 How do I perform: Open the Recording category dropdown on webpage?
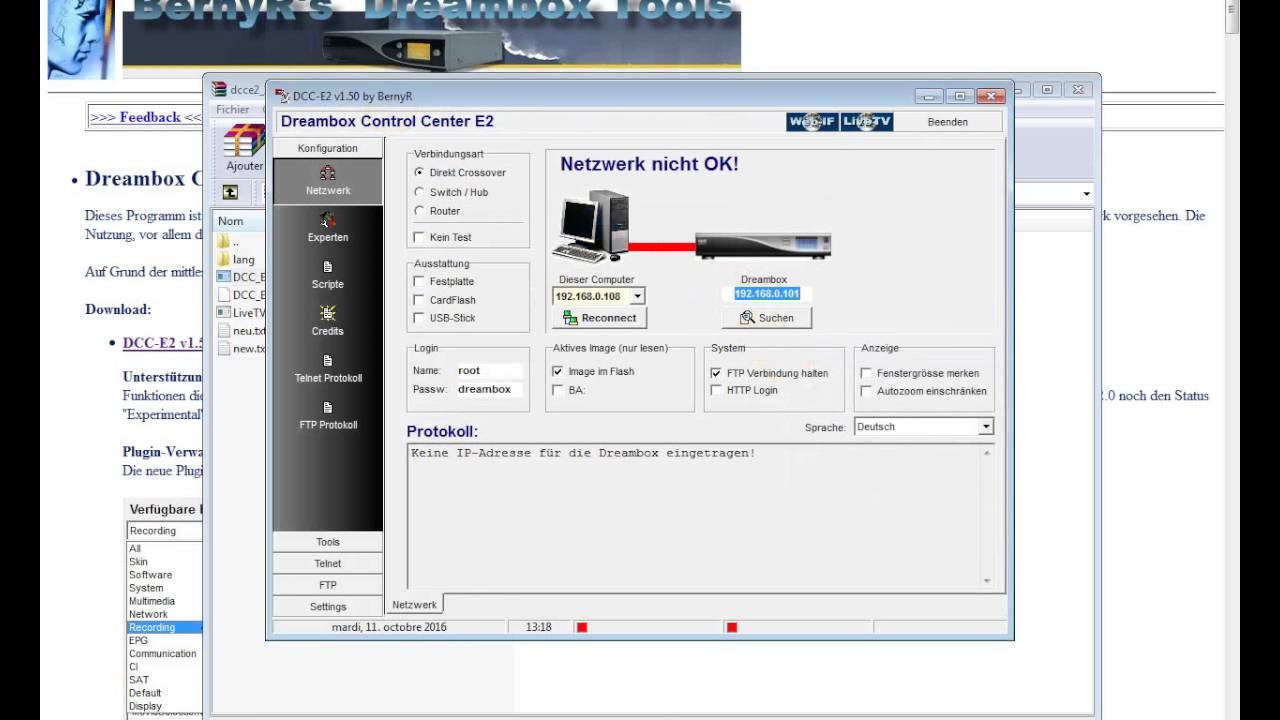165,531
